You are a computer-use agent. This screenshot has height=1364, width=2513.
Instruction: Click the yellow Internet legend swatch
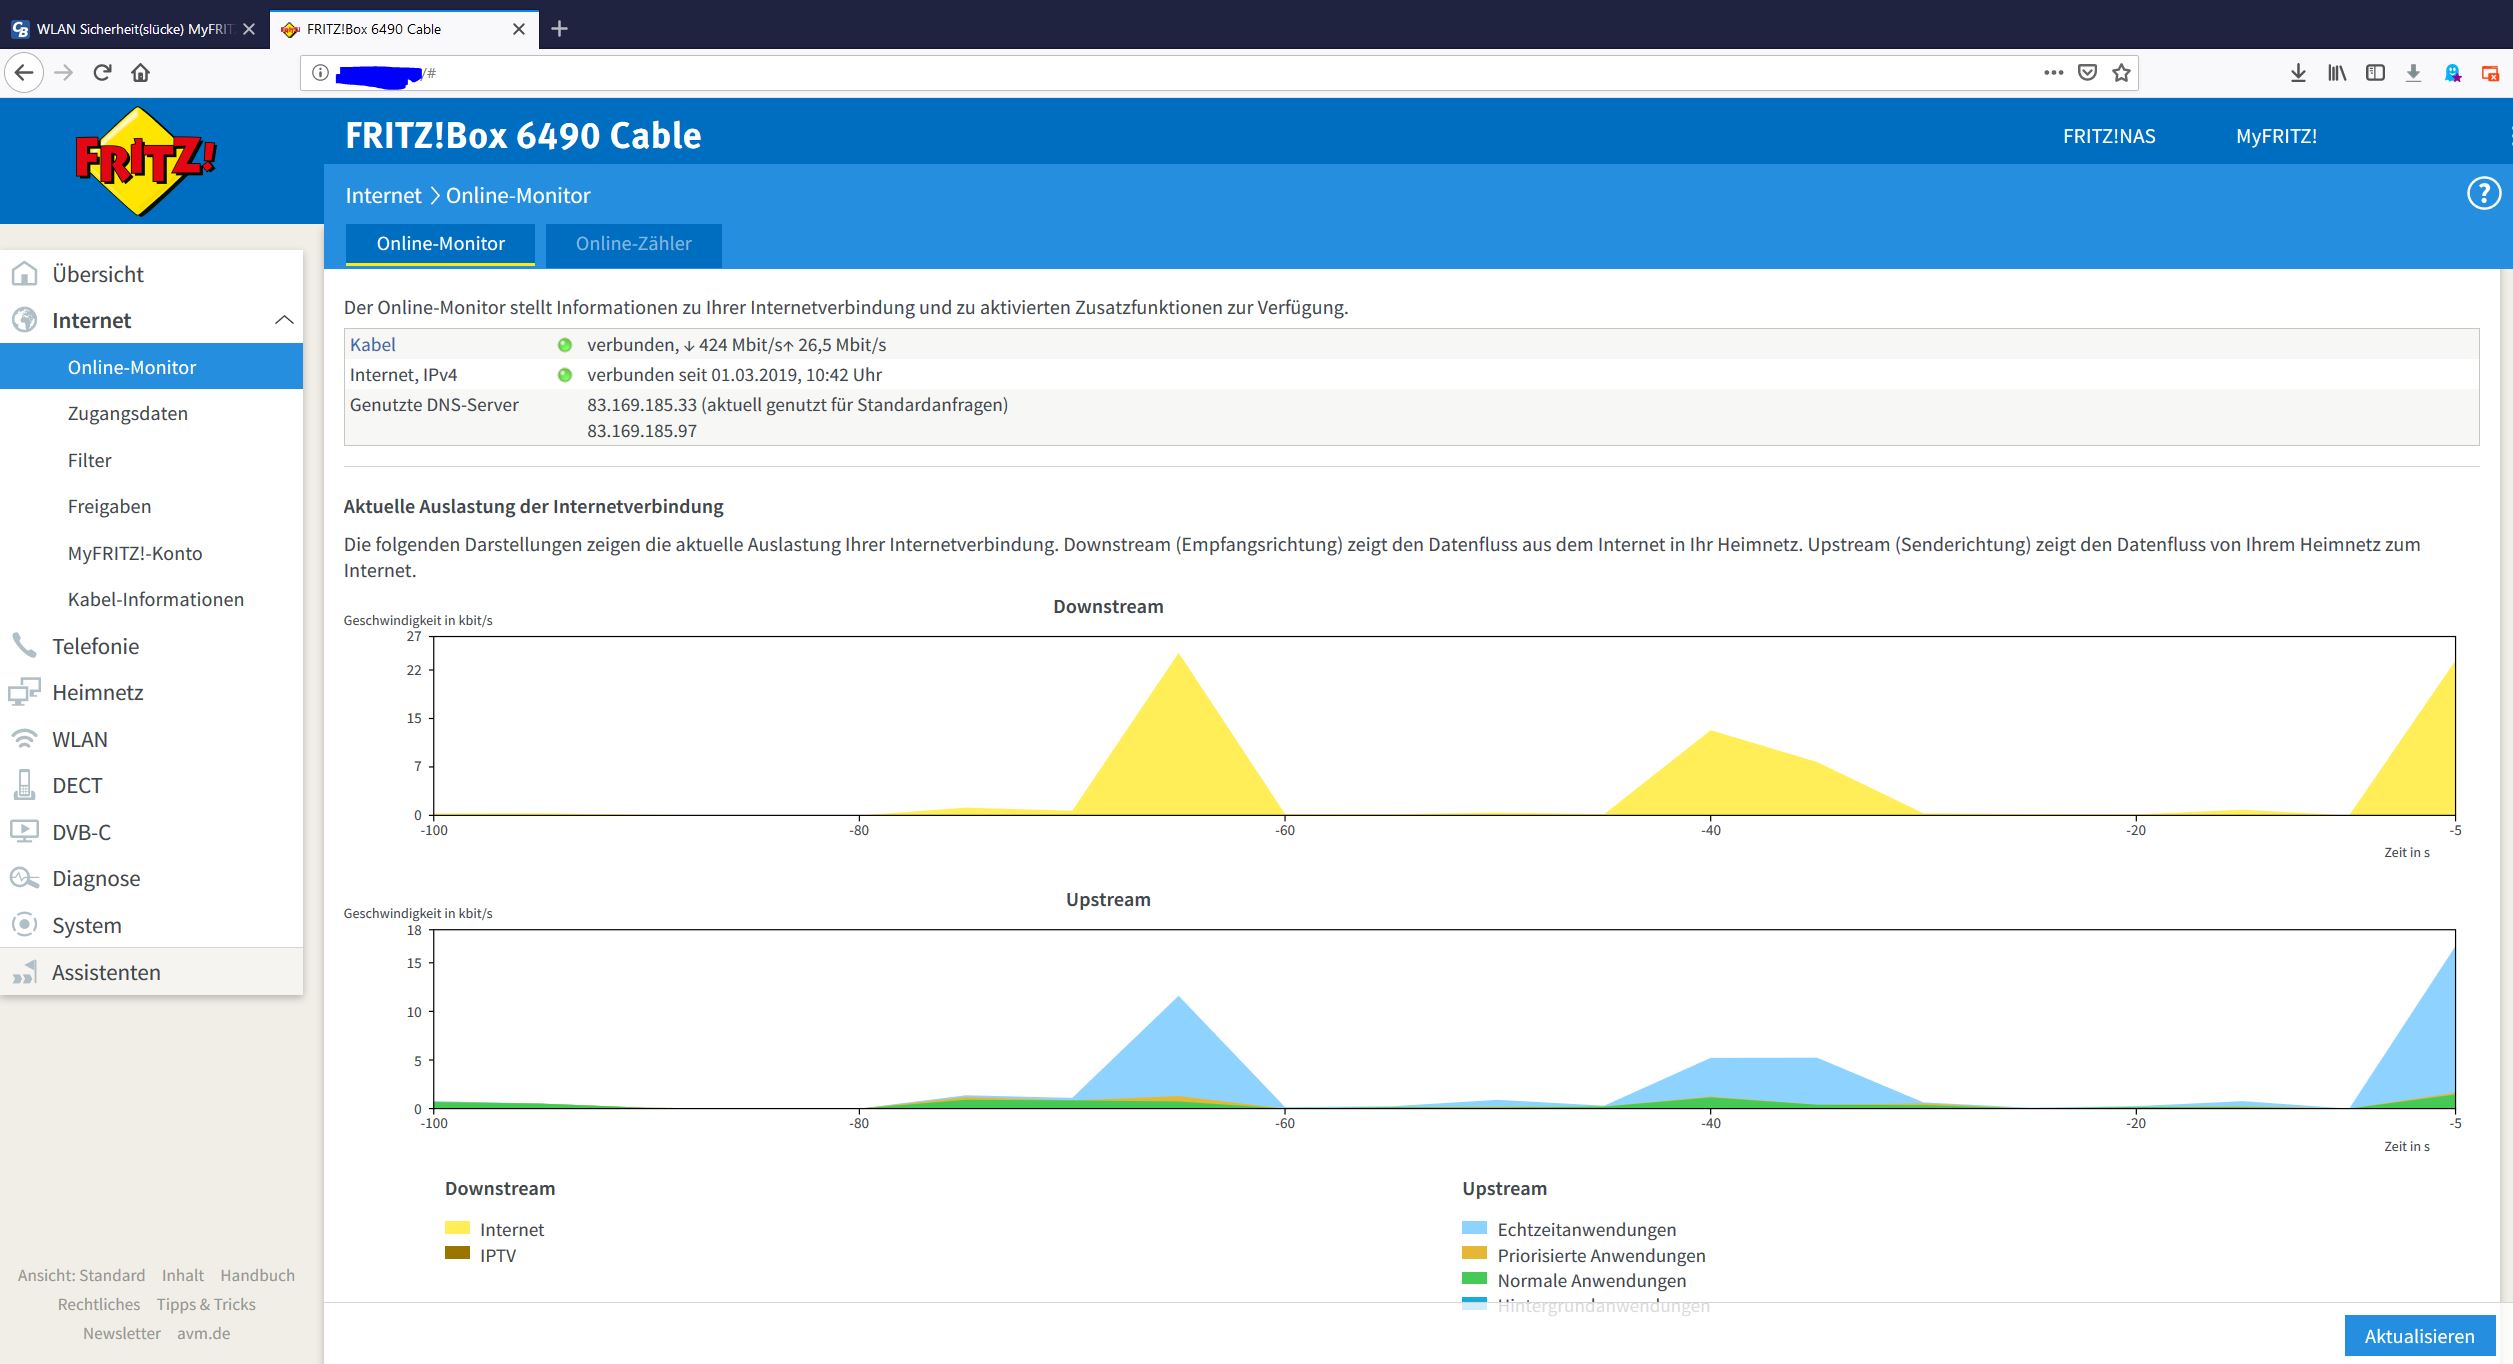click(x=457, y=1228)
